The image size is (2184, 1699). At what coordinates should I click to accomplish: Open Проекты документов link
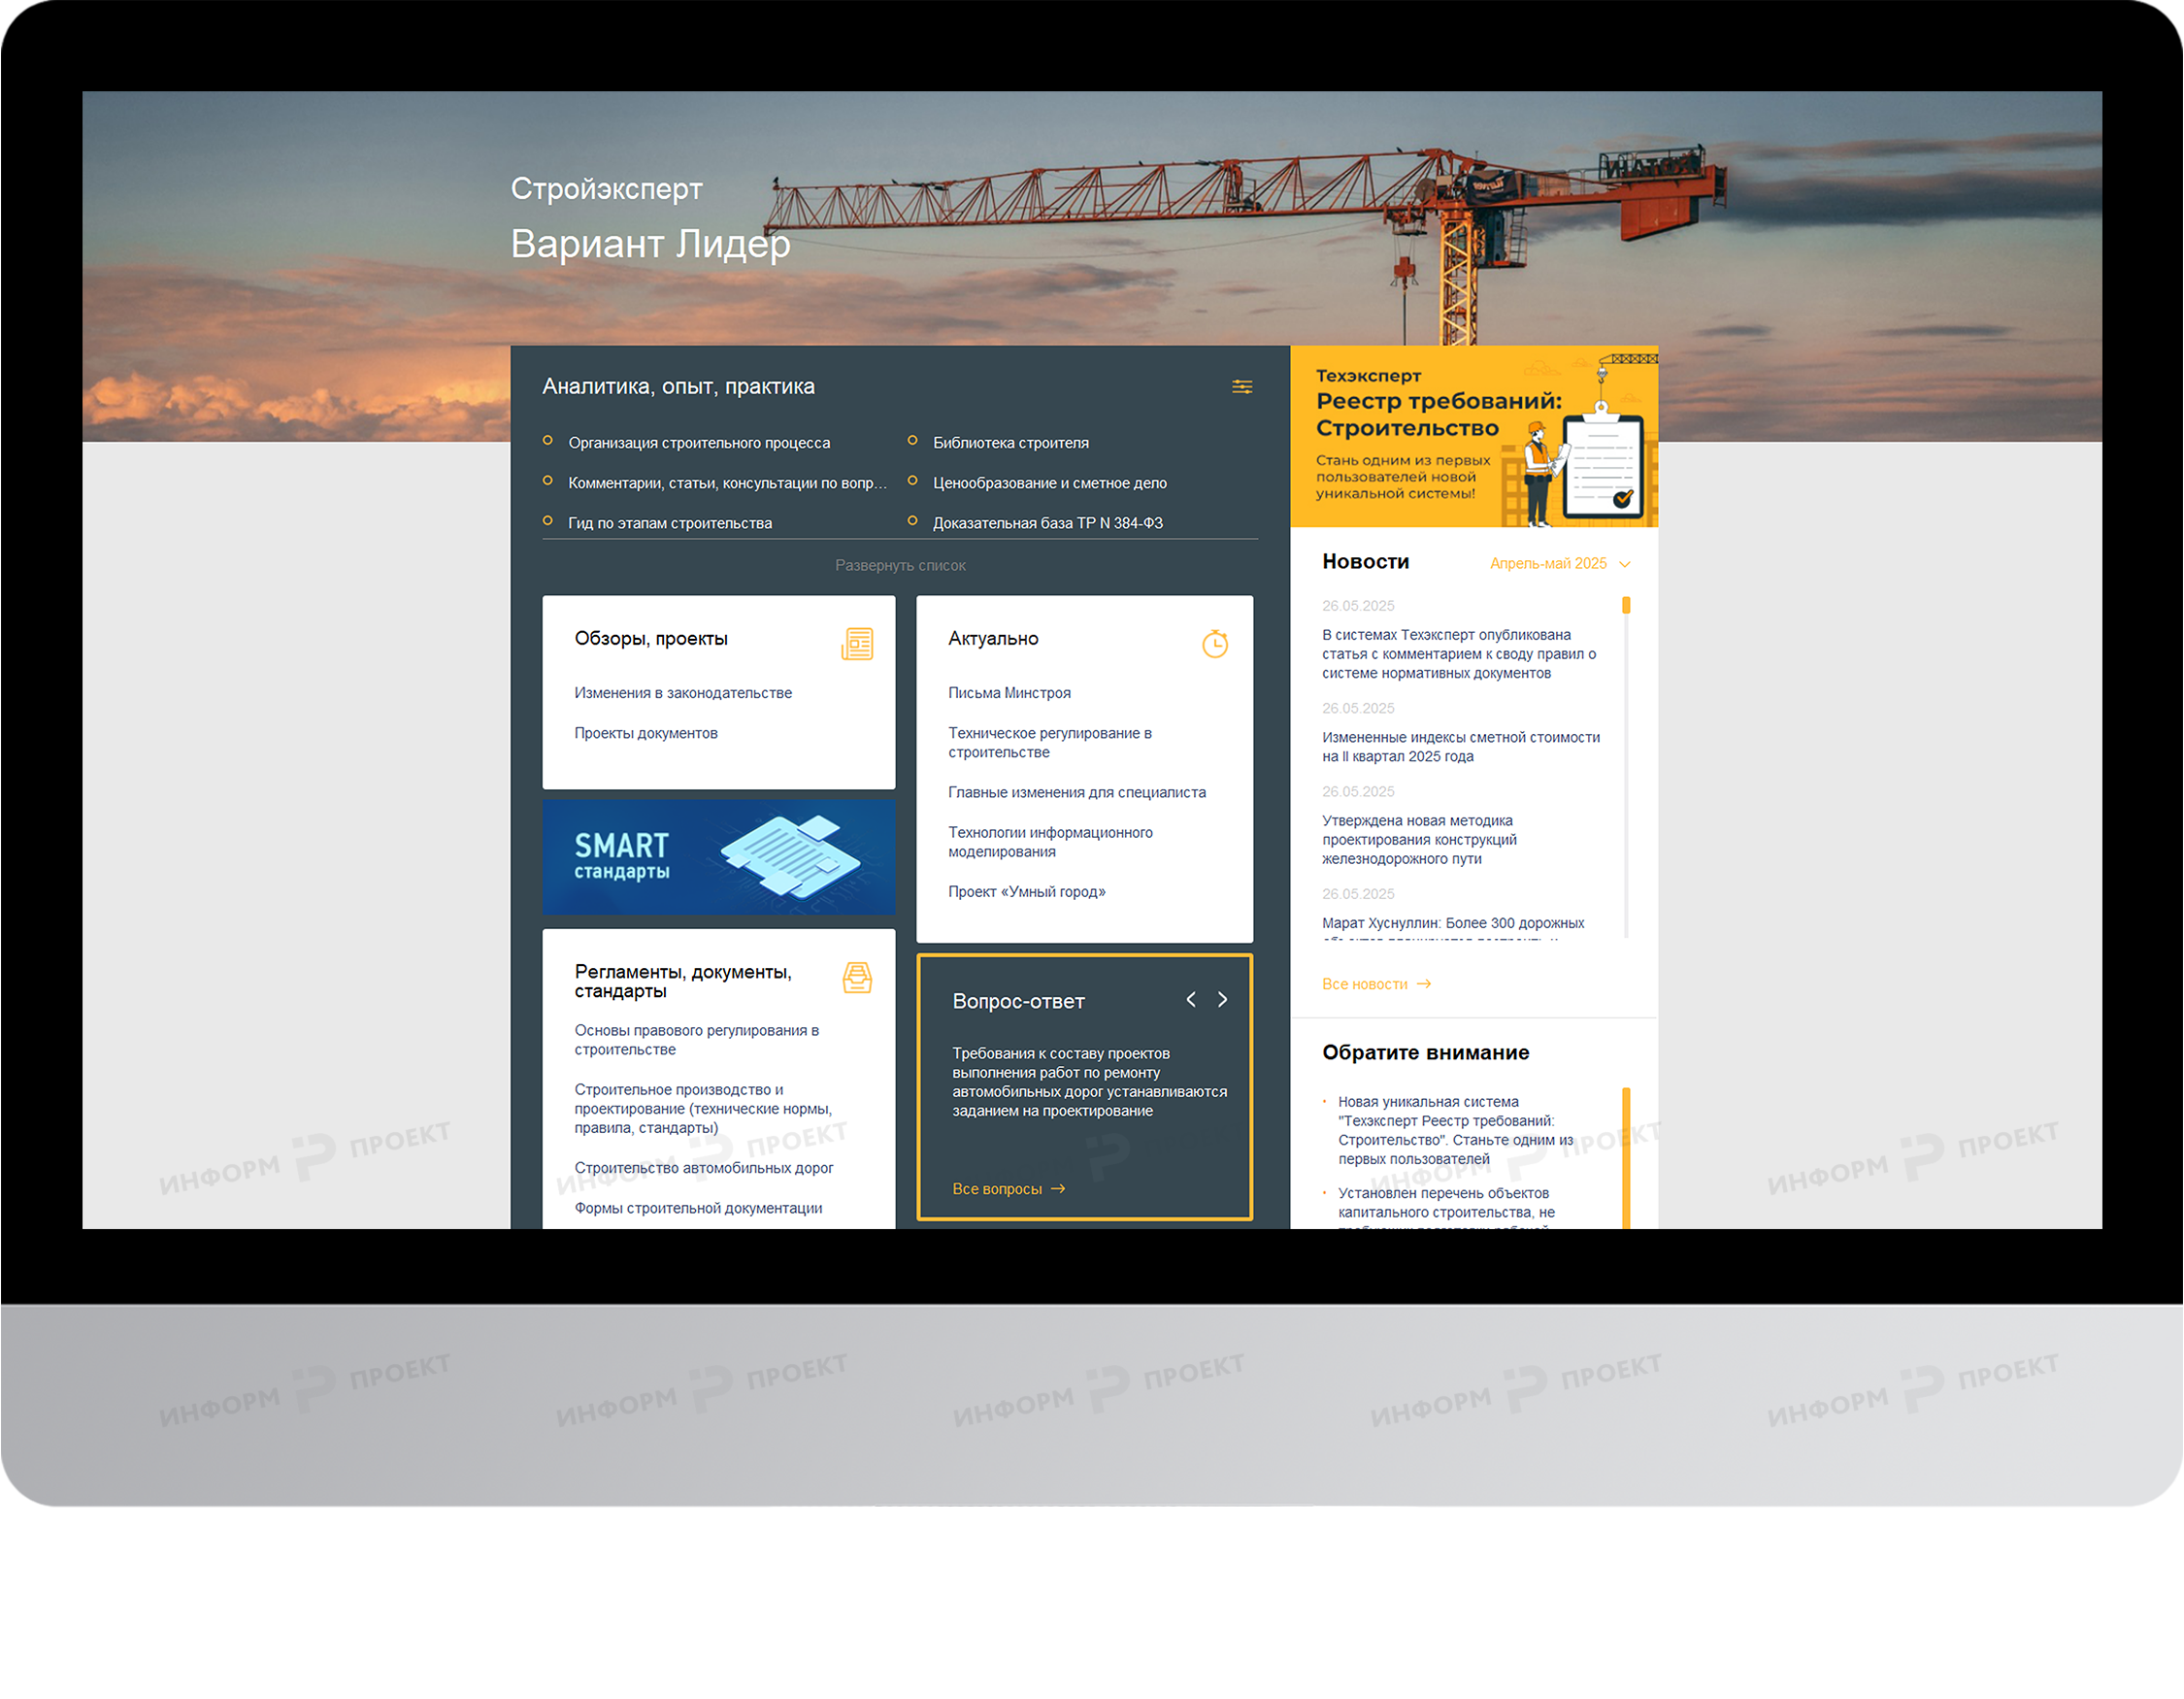pos(646,733)
